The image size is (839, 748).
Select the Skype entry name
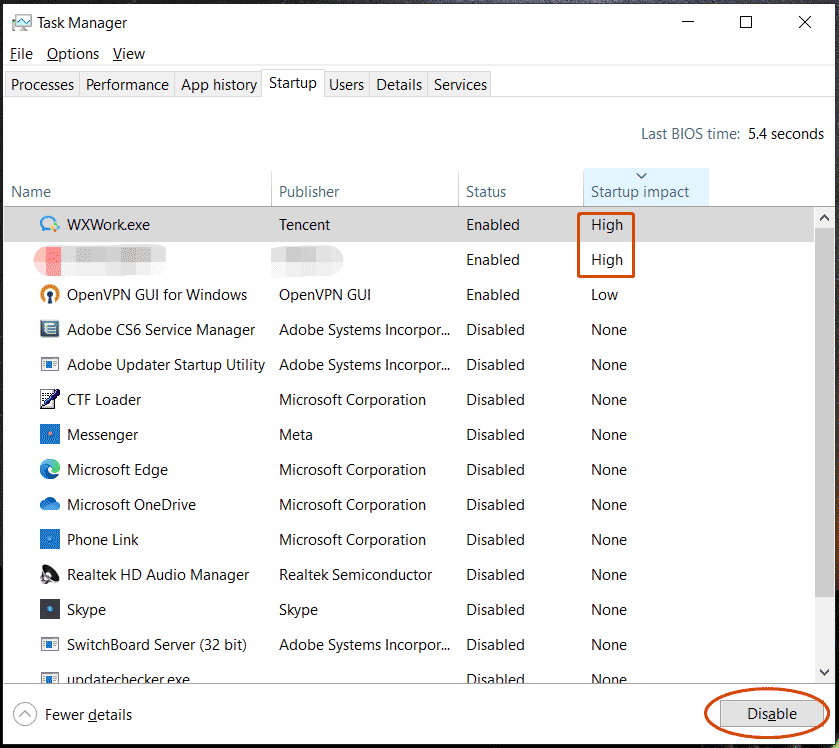86,610
